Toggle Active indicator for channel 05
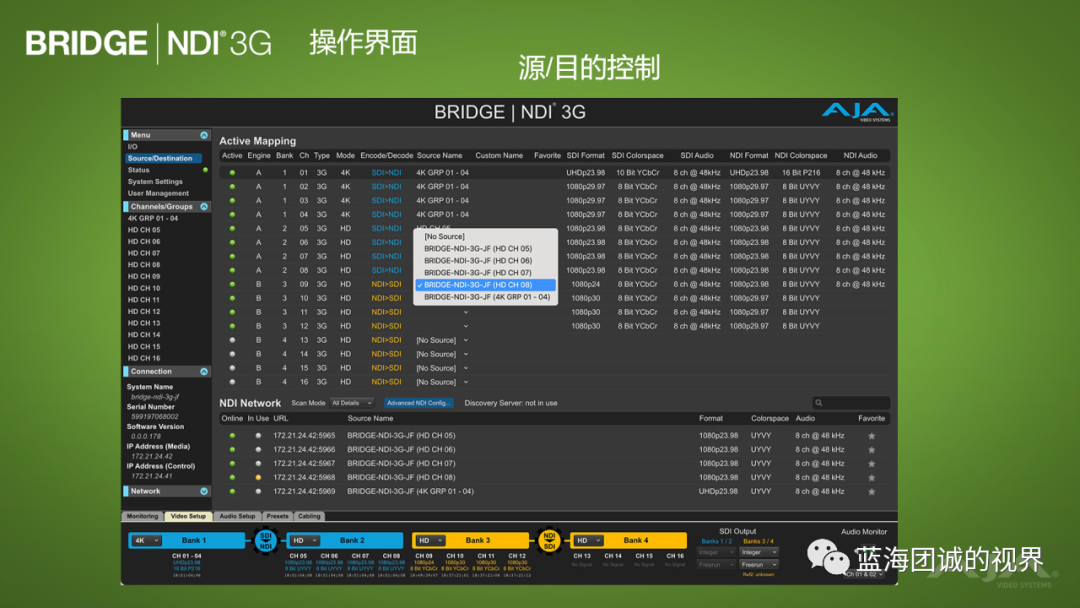 232,229
